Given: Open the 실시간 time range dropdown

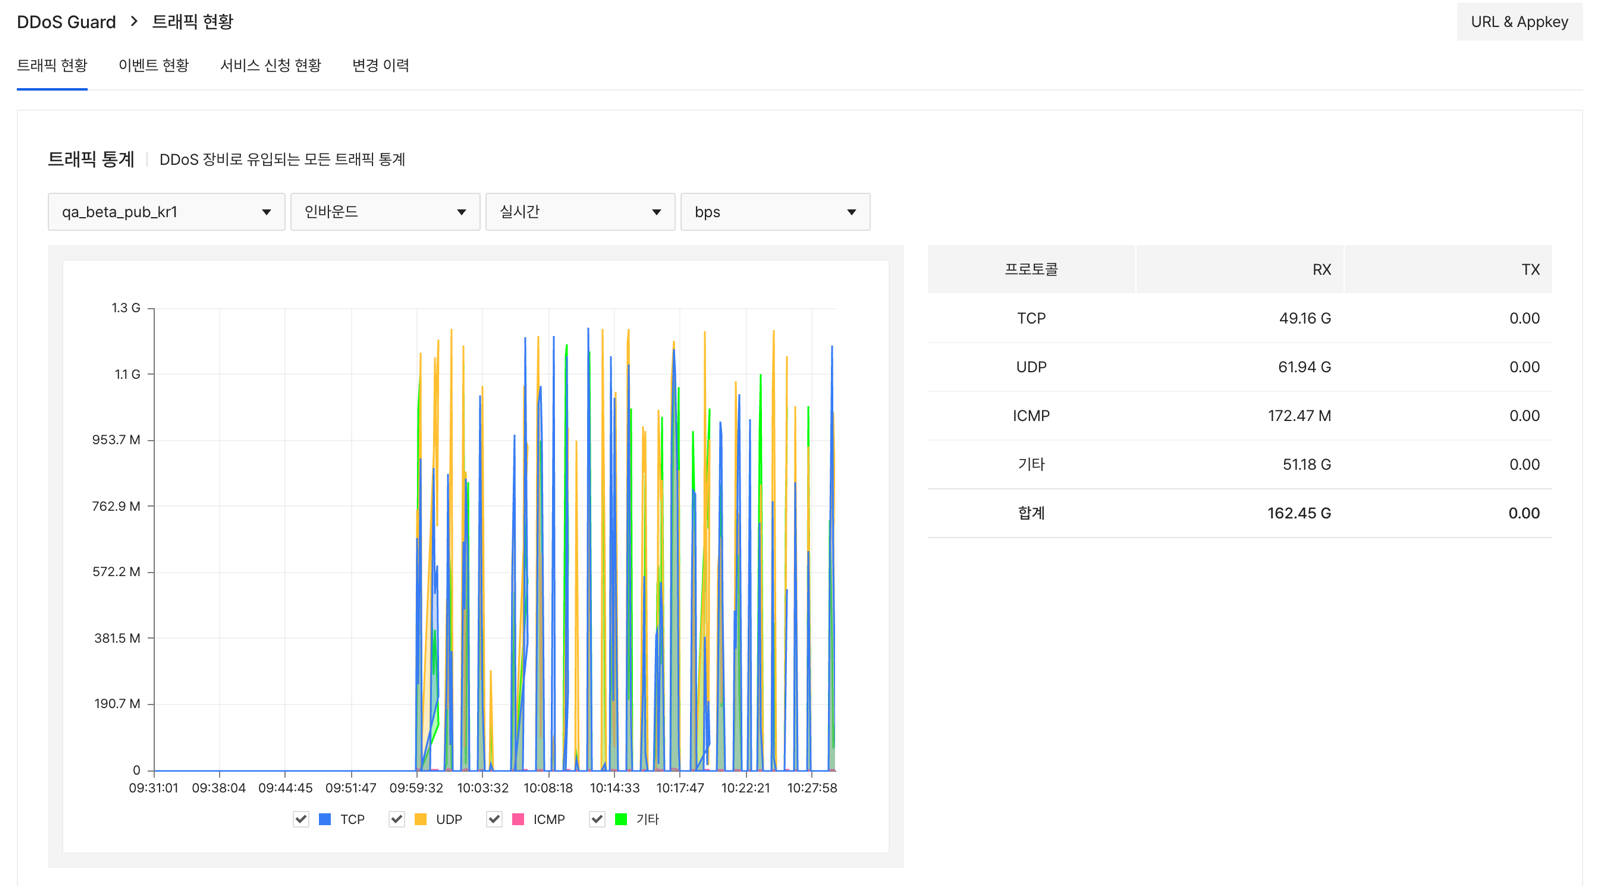Looking at the screenshot, I should point(580,212).
